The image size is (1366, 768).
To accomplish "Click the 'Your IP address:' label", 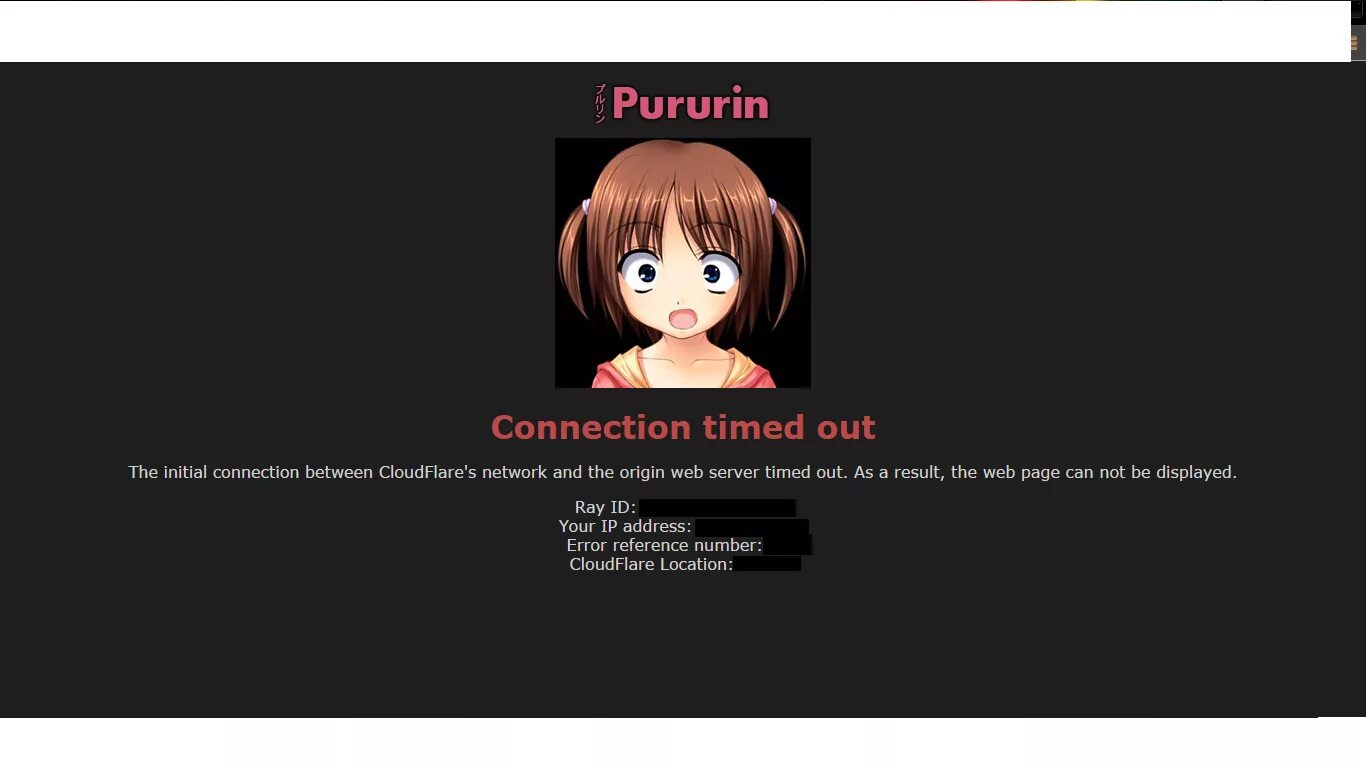I will tap(625, 527).
